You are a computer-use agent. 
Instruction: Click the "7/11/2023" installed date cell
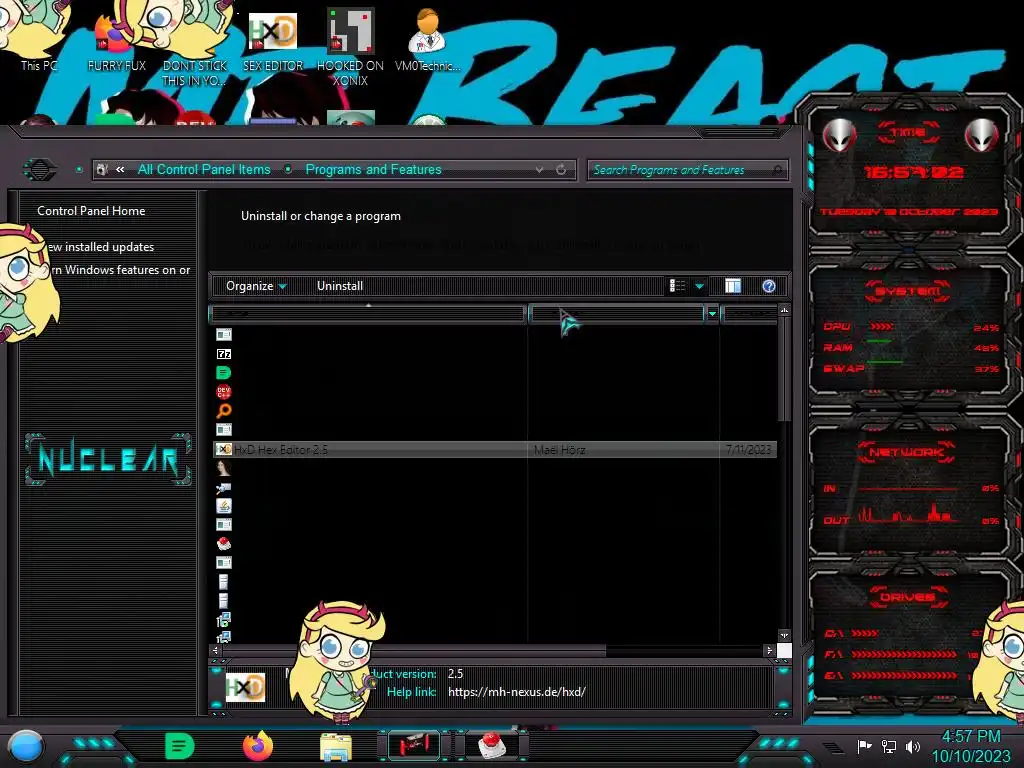point(748,449)
